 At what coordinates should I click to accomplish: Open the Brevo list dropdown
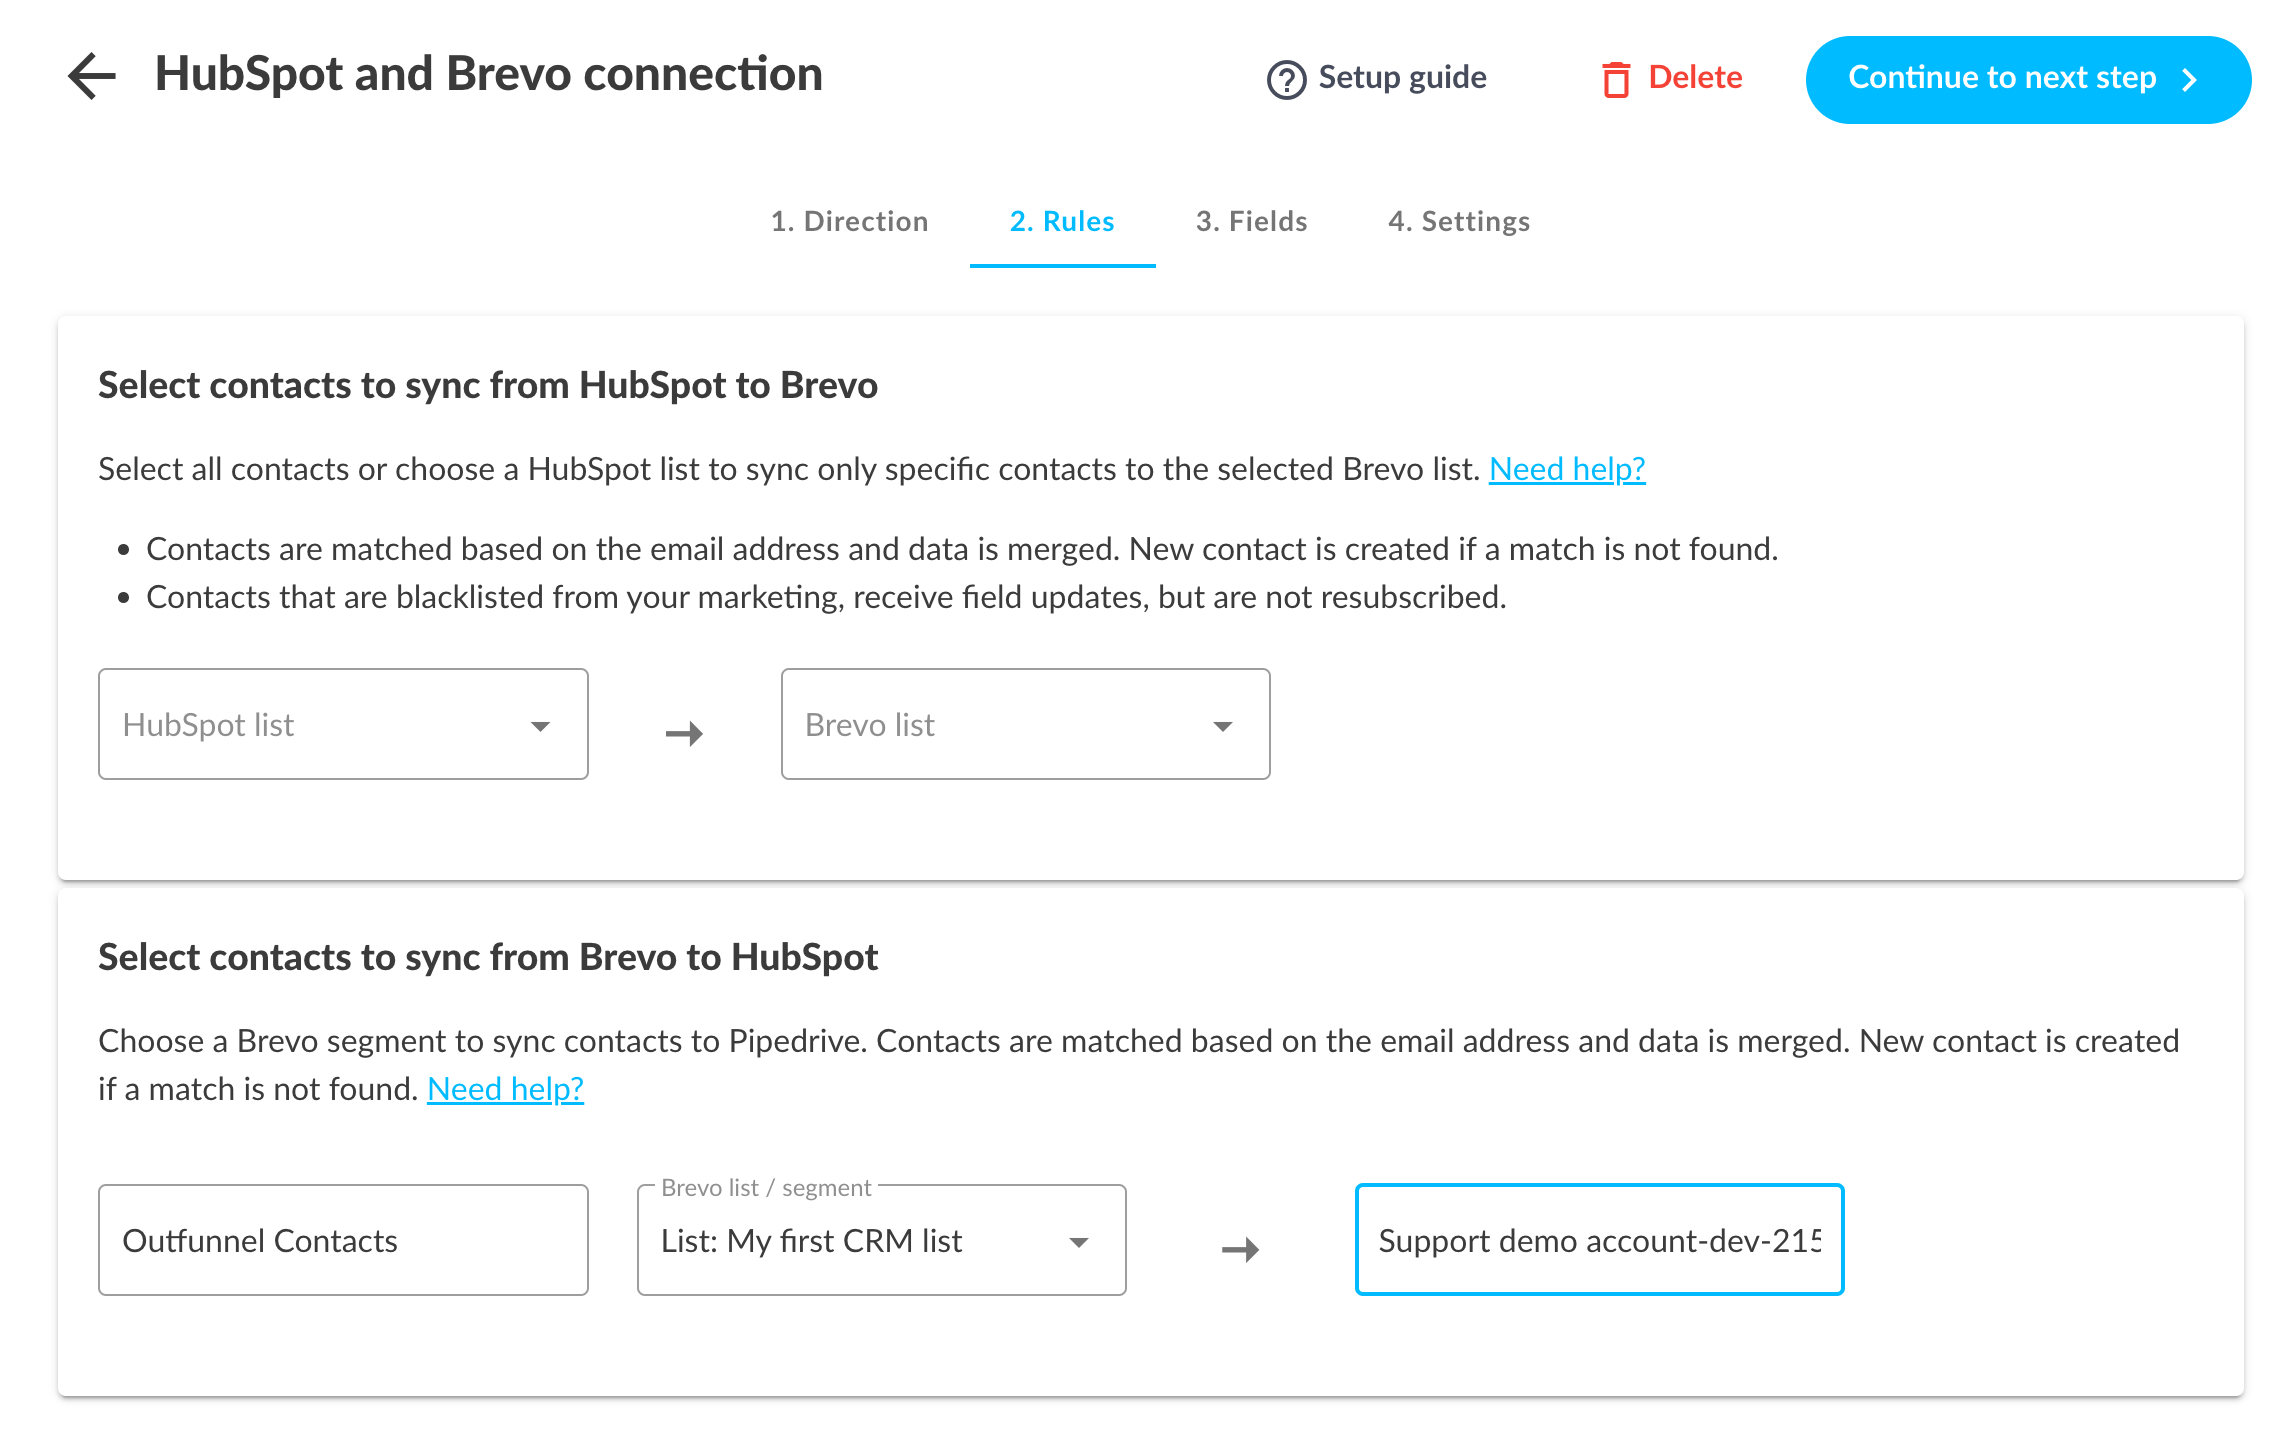(1025, 724)
